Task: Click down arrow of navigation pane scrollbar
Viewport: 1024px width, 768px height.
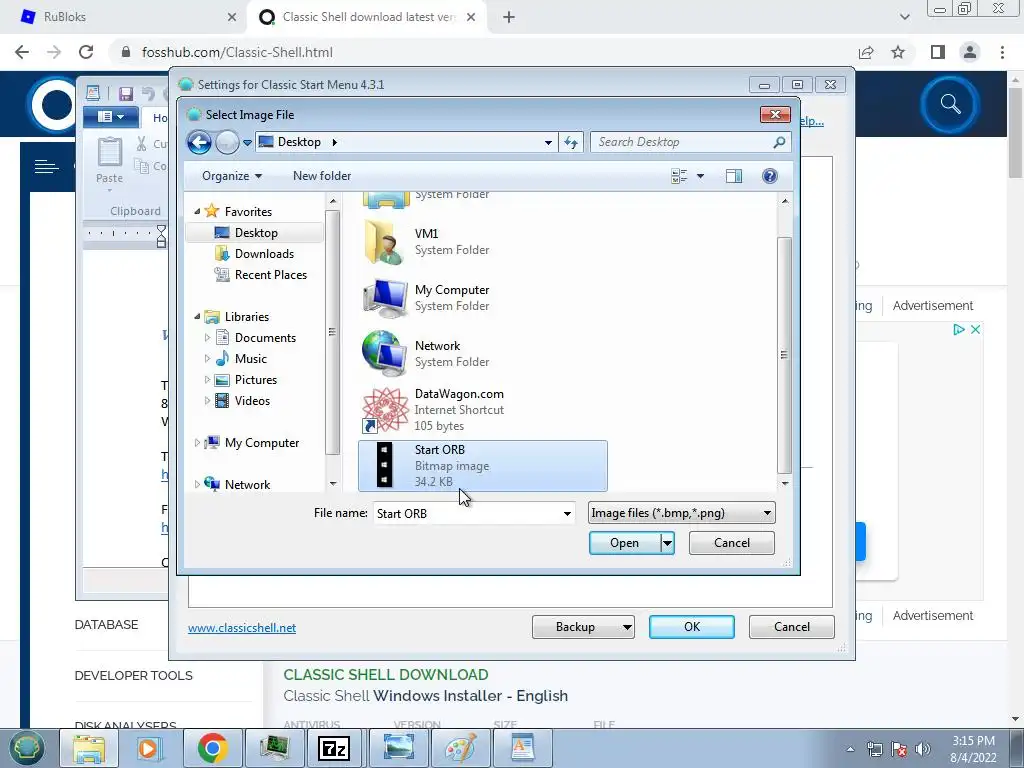Action: click(x=332, y=484)
